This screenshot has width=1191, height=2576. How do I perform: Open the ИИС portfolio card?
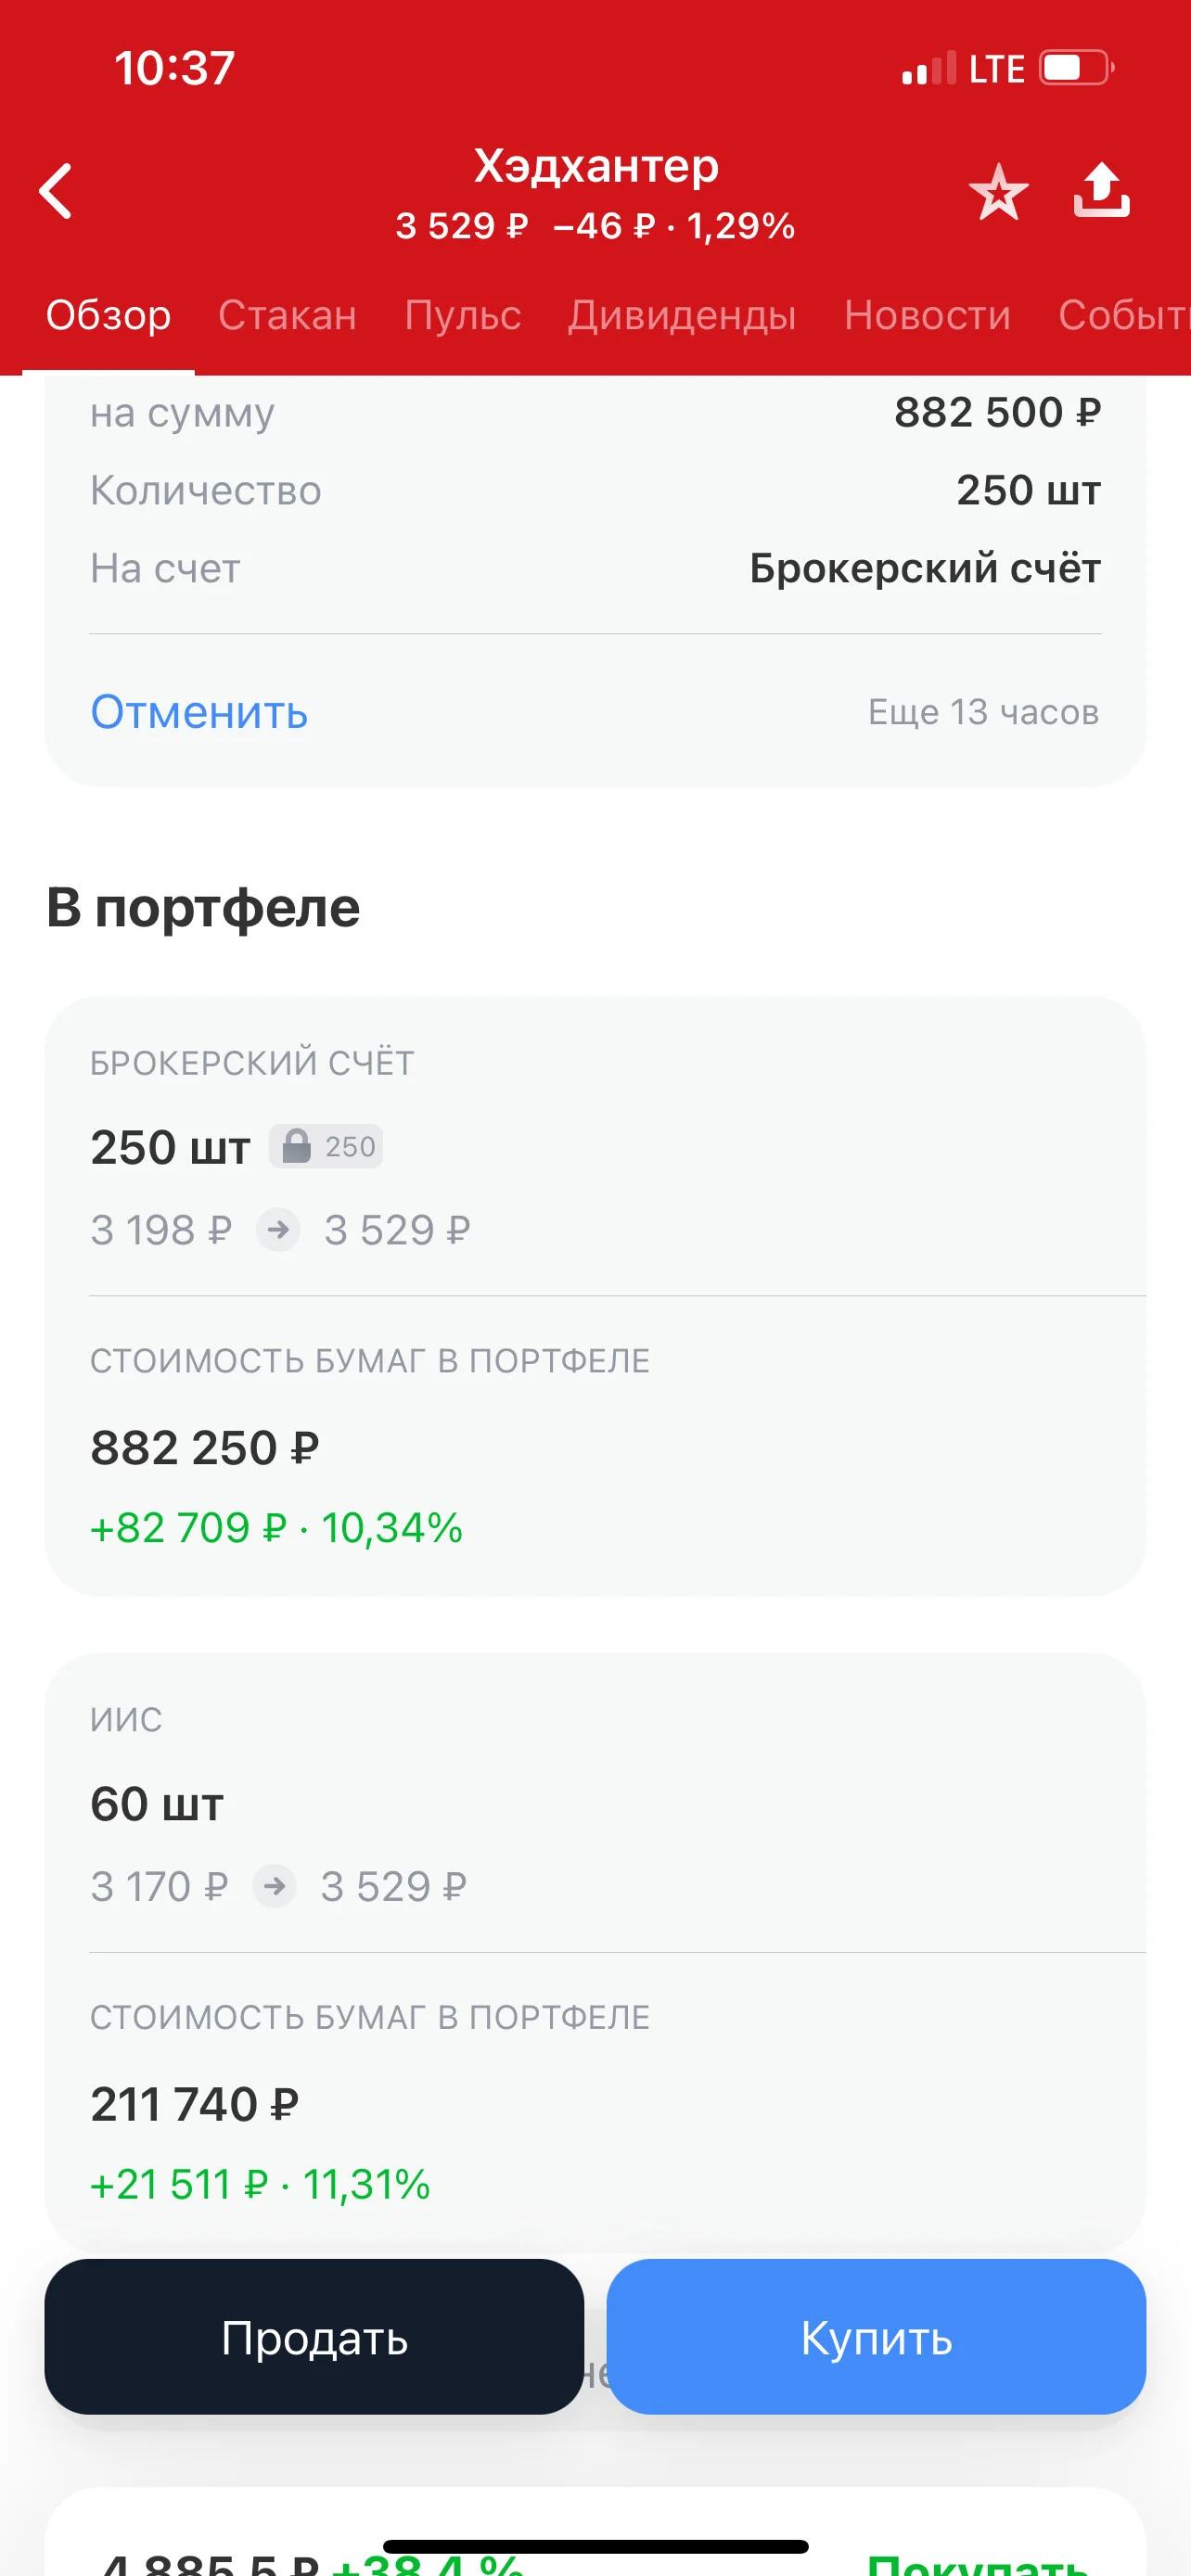click(x=595, y=1952)
